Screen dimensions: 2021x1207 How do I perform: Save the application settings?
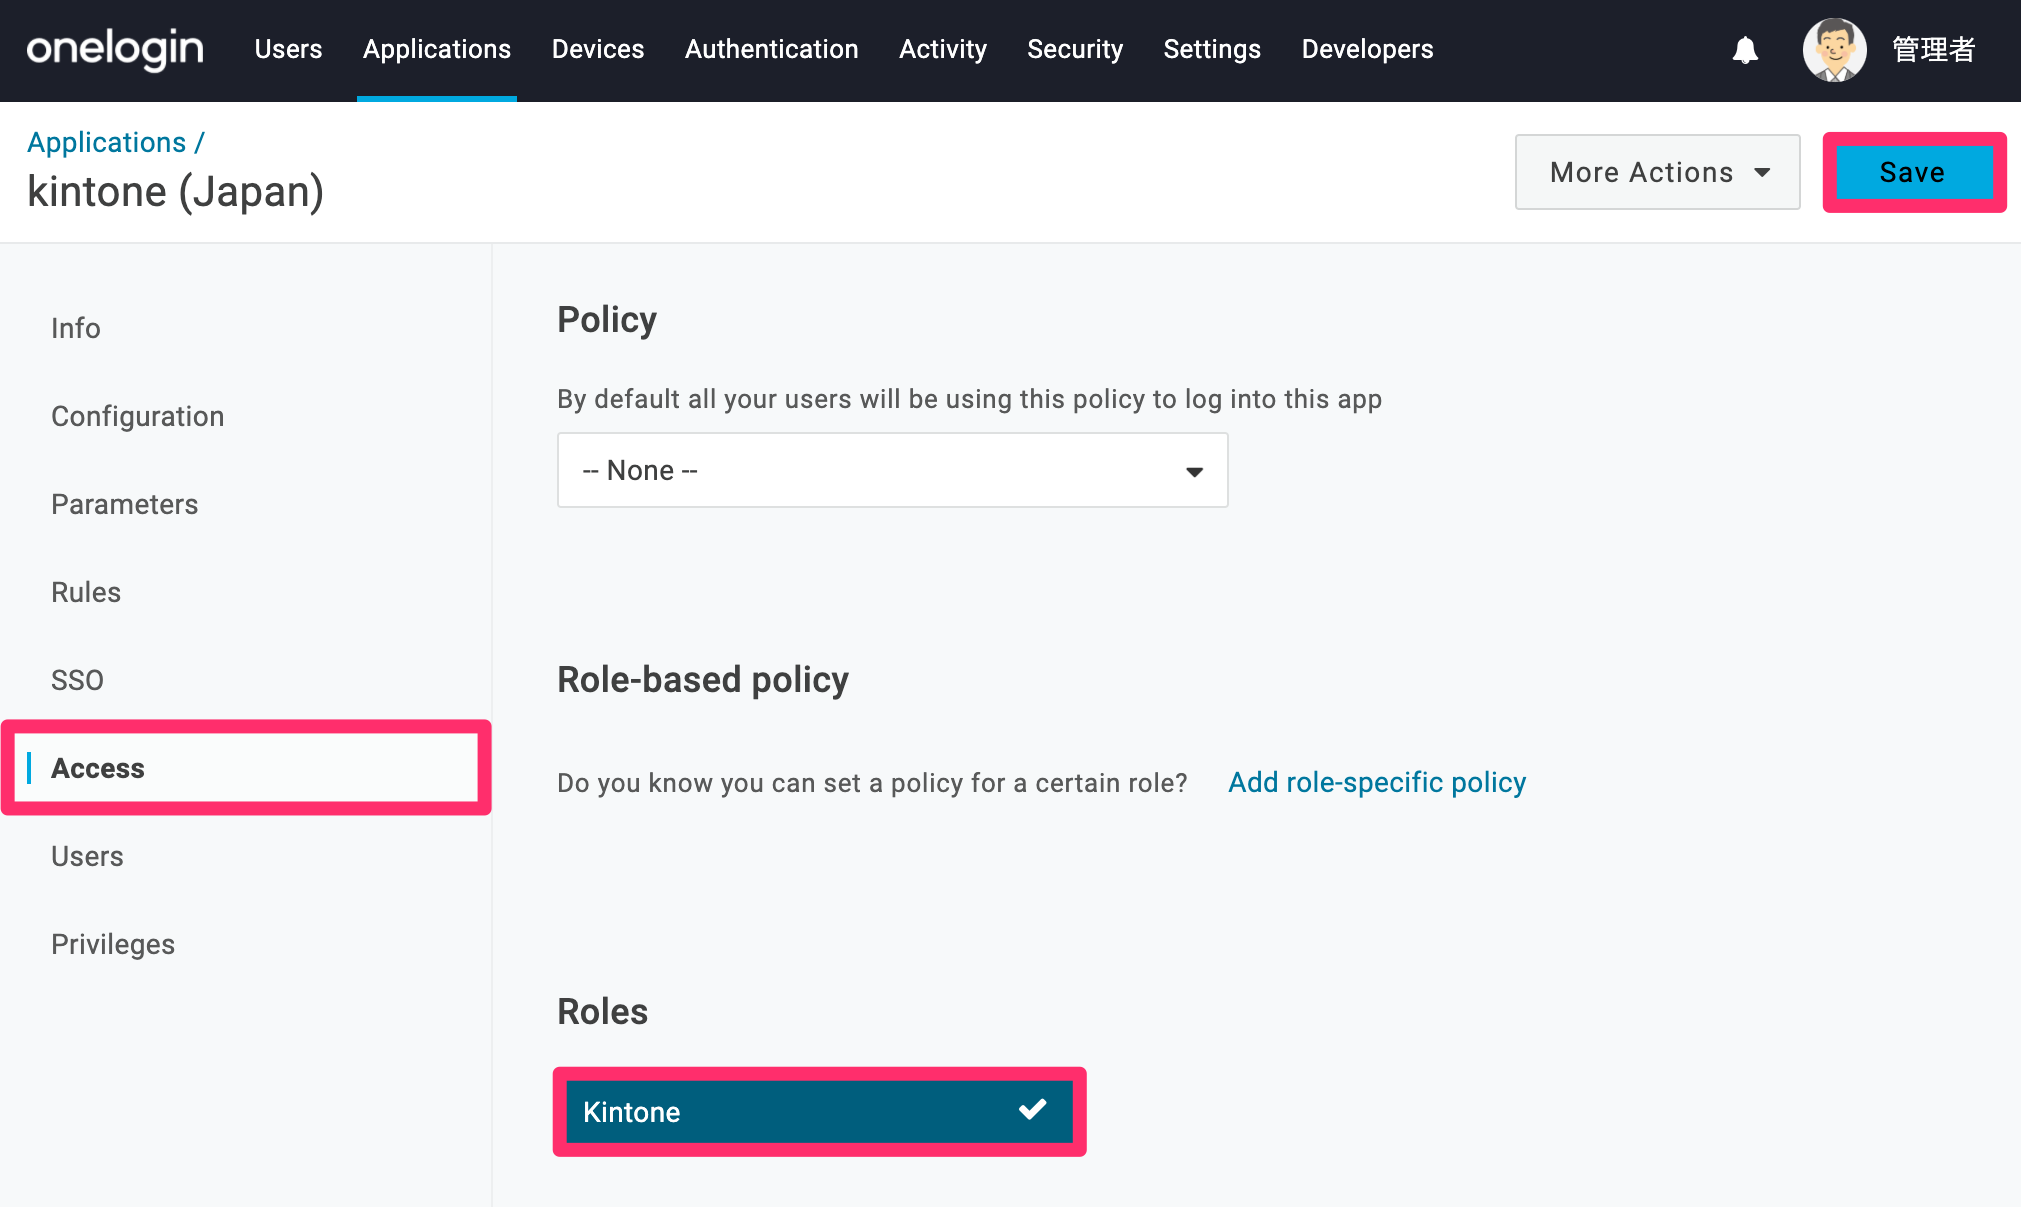click(1914, 172)
